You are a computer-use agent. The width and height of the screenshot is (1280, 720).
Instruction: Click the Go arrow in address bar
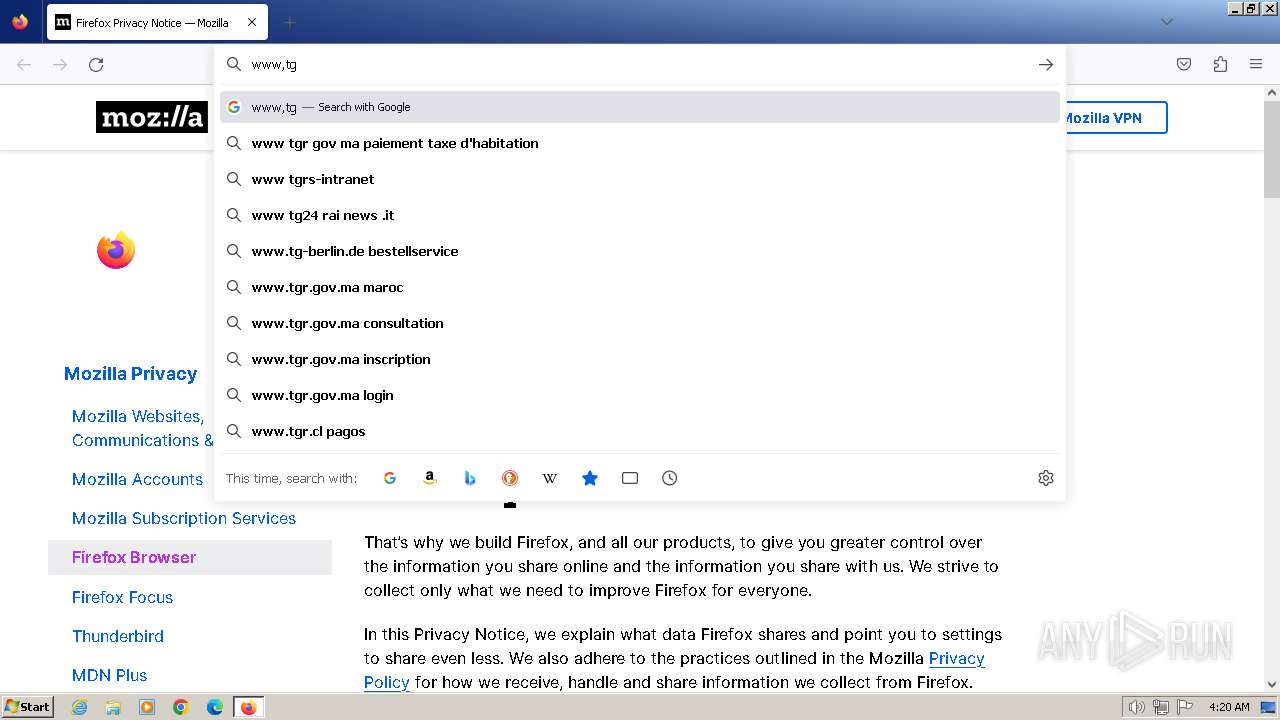coord(1045,64)
